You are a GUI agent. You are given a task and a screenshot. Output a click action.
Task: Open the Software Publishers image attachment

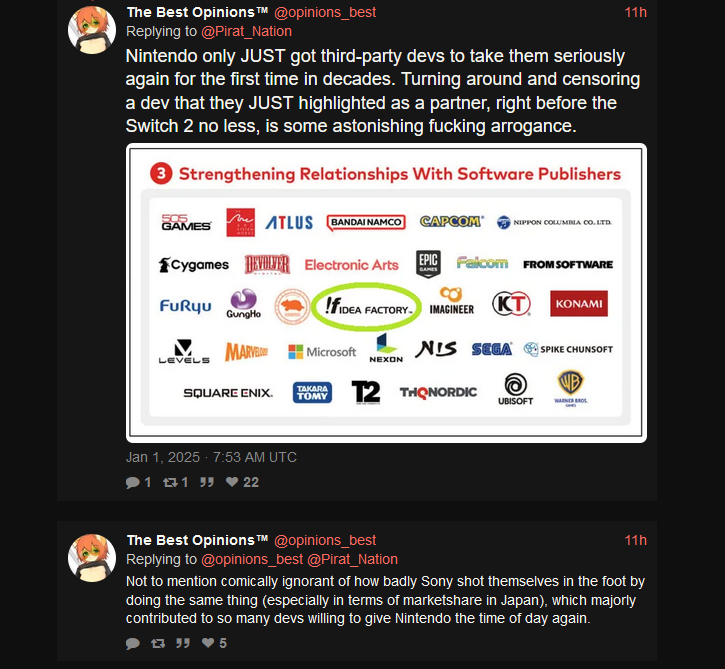tap(386, 293)
